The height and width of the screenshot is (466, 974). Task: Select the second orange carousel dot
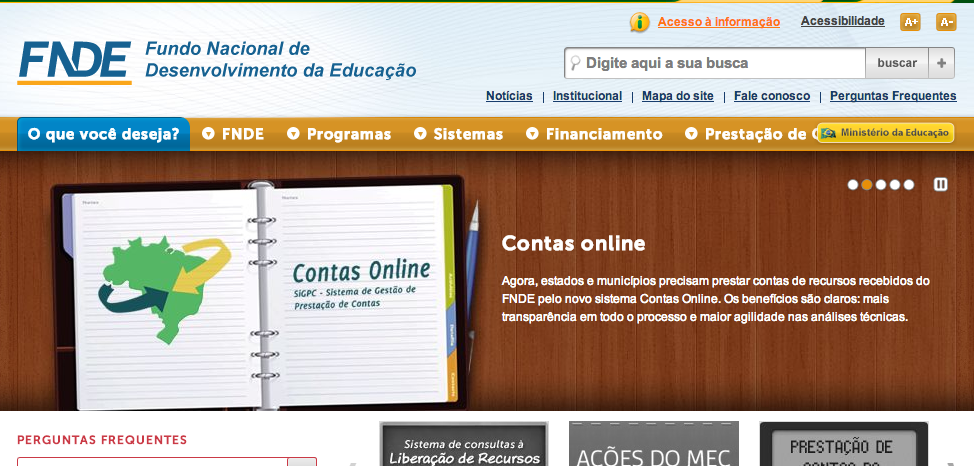[x=867, y=185]
